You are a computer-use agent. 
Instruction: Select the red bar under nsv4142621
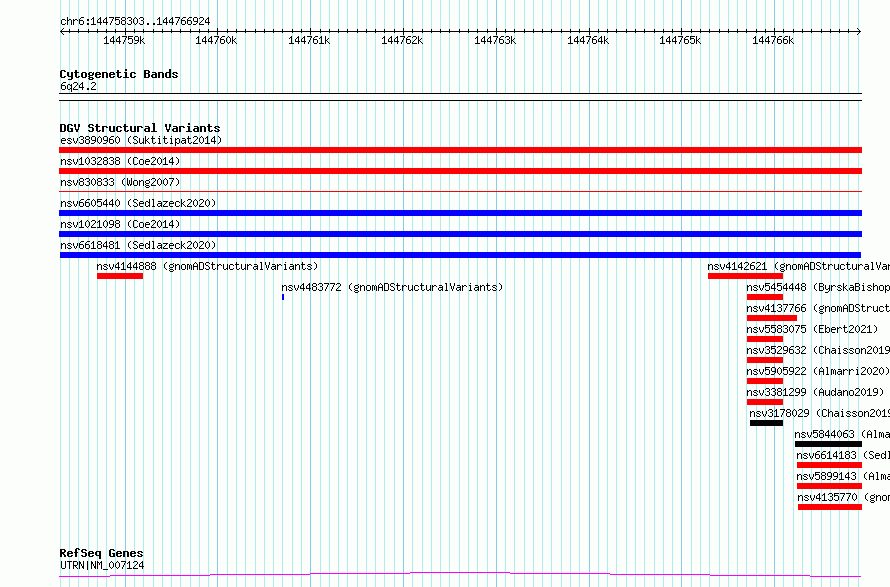[745, 276]
